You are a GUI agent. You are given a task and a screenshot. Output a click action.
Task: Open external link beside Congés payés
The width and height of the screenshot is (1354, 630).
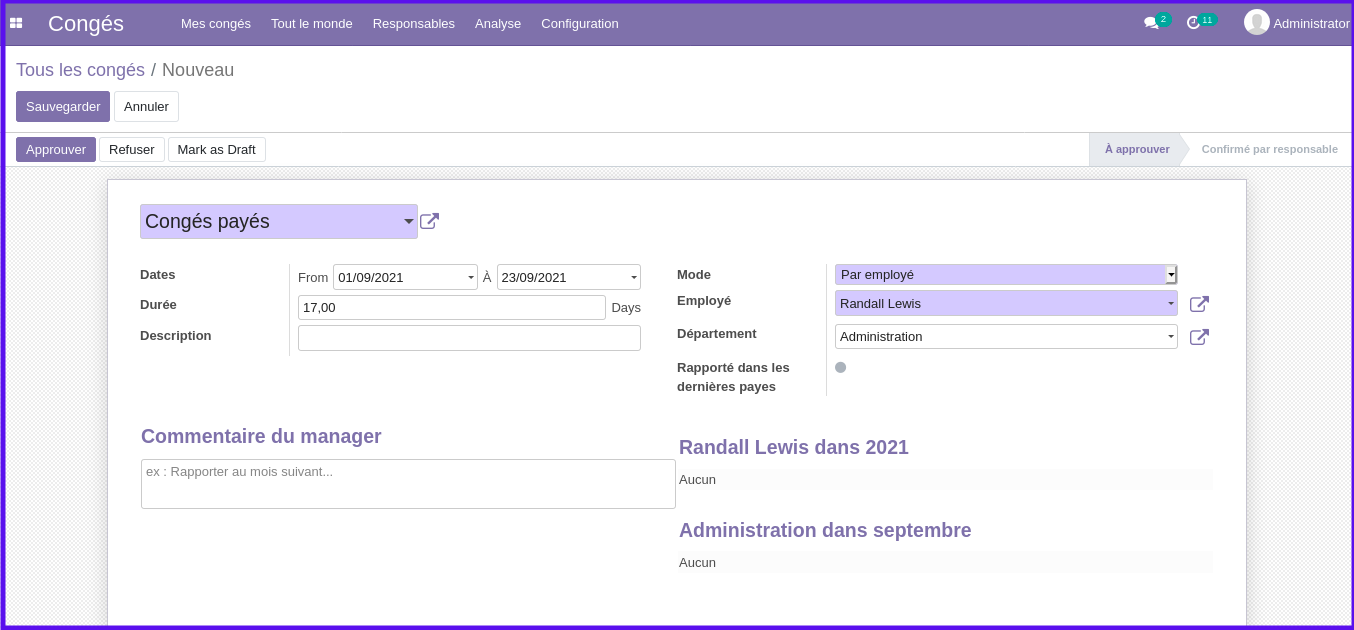click(429, 221)
